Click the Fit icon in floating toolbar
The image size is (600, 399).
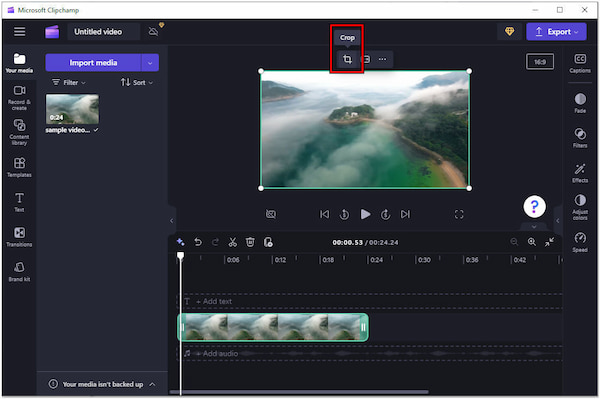pos(366,59)
